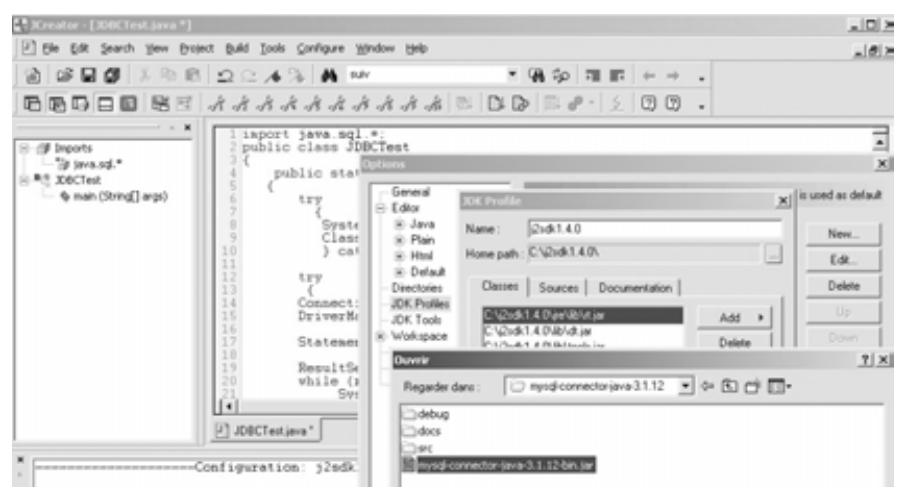Open the Edit menu
Viewport: 907px width, 494px height.
click(x=79, y=49)
